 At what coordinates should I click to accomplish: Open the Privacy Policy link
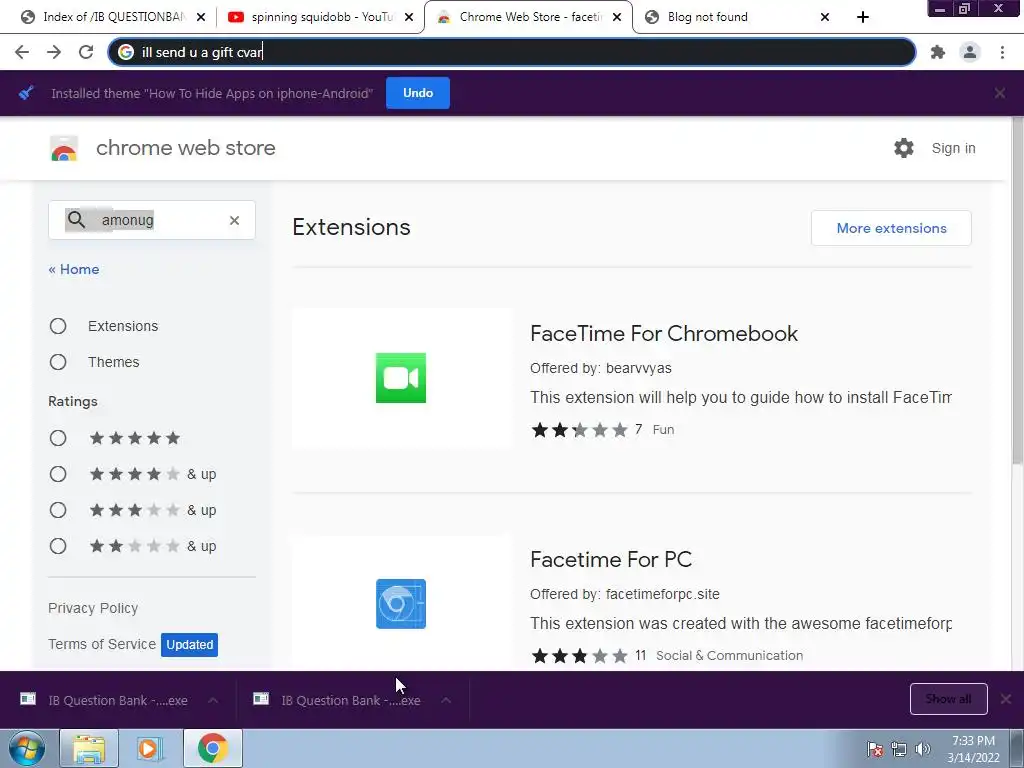pos(93,608)
